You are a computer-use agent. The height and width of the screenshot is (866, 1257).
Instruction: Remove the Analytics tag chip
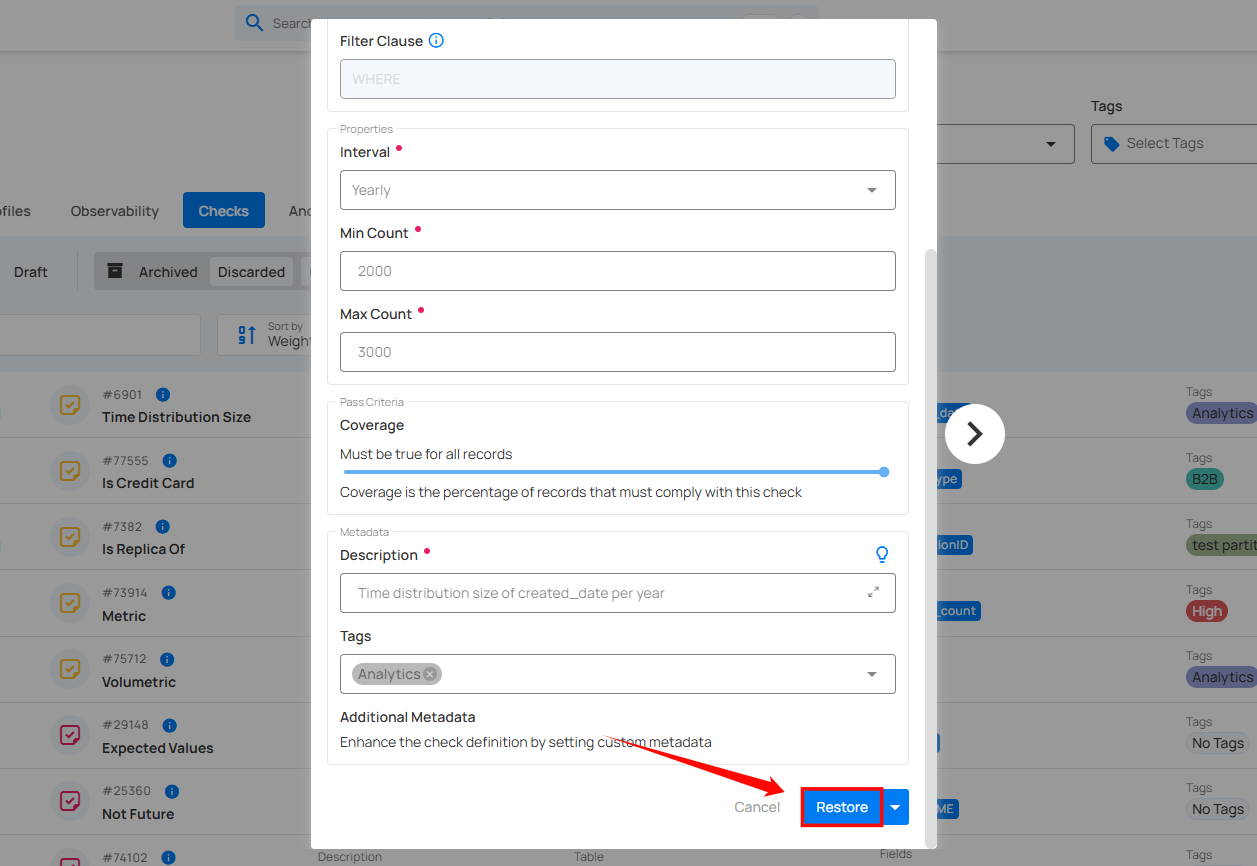(x=430, y=674)
